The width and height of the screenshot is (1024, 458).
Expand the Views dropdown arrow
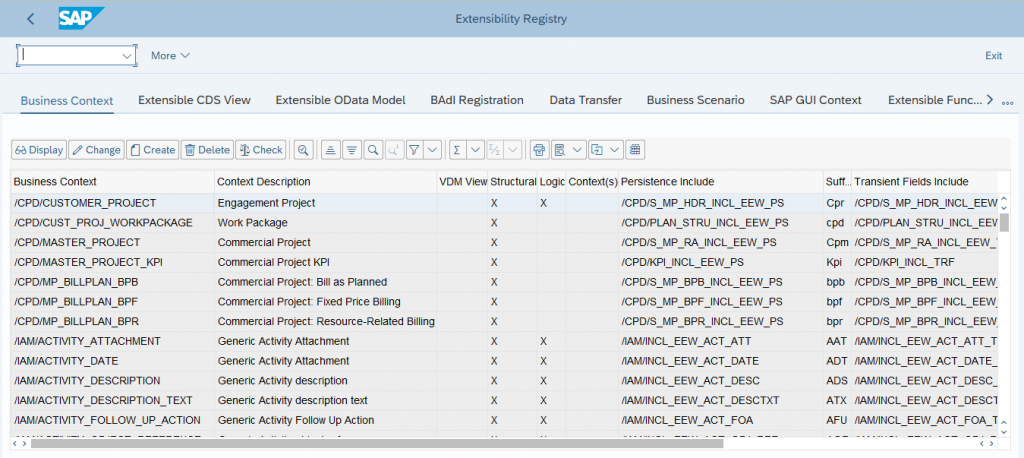point(577,150)
